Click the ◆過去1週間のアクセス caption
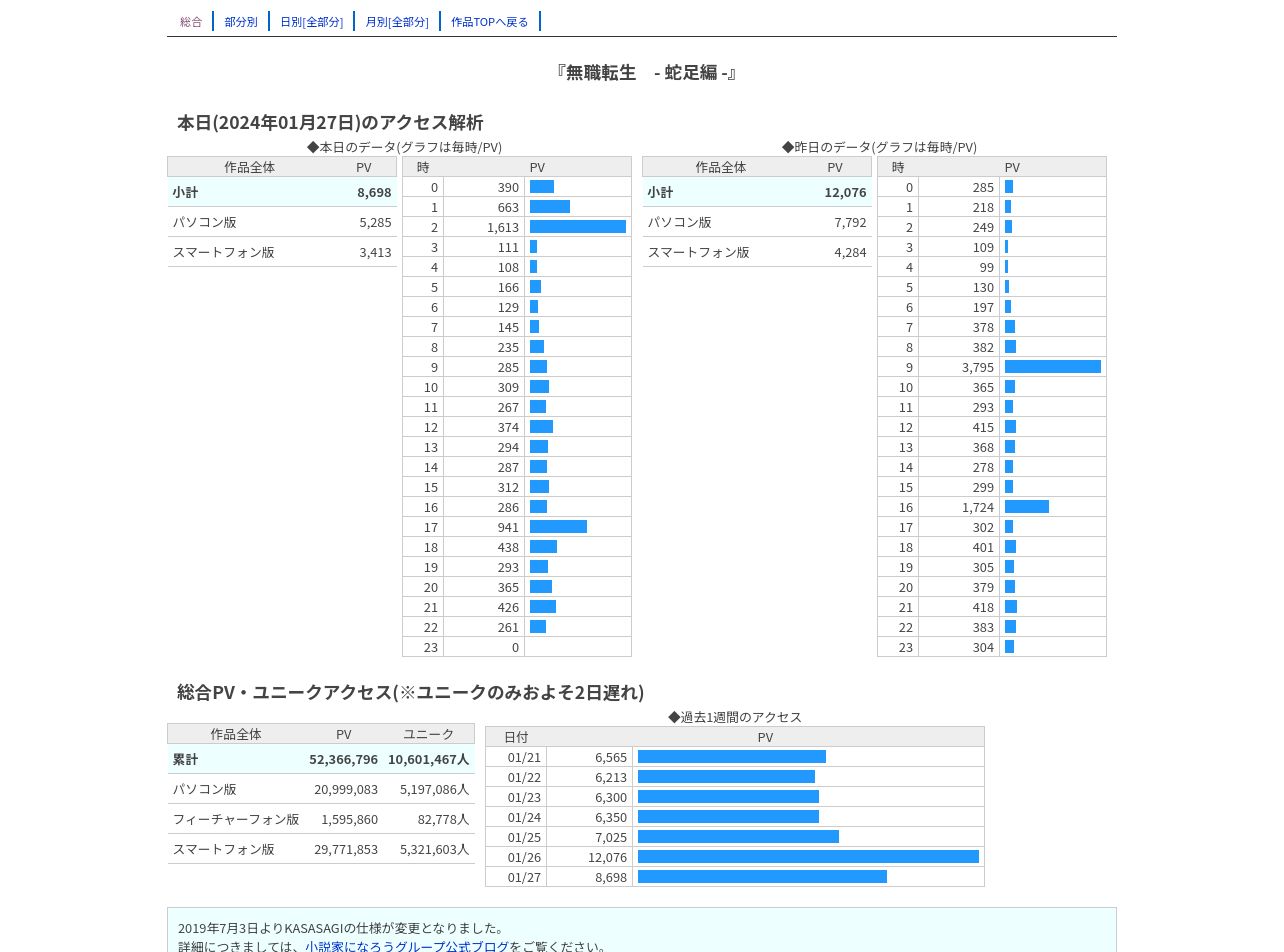Viewport: 1284px width, 952px height. [x=735, y=717]
